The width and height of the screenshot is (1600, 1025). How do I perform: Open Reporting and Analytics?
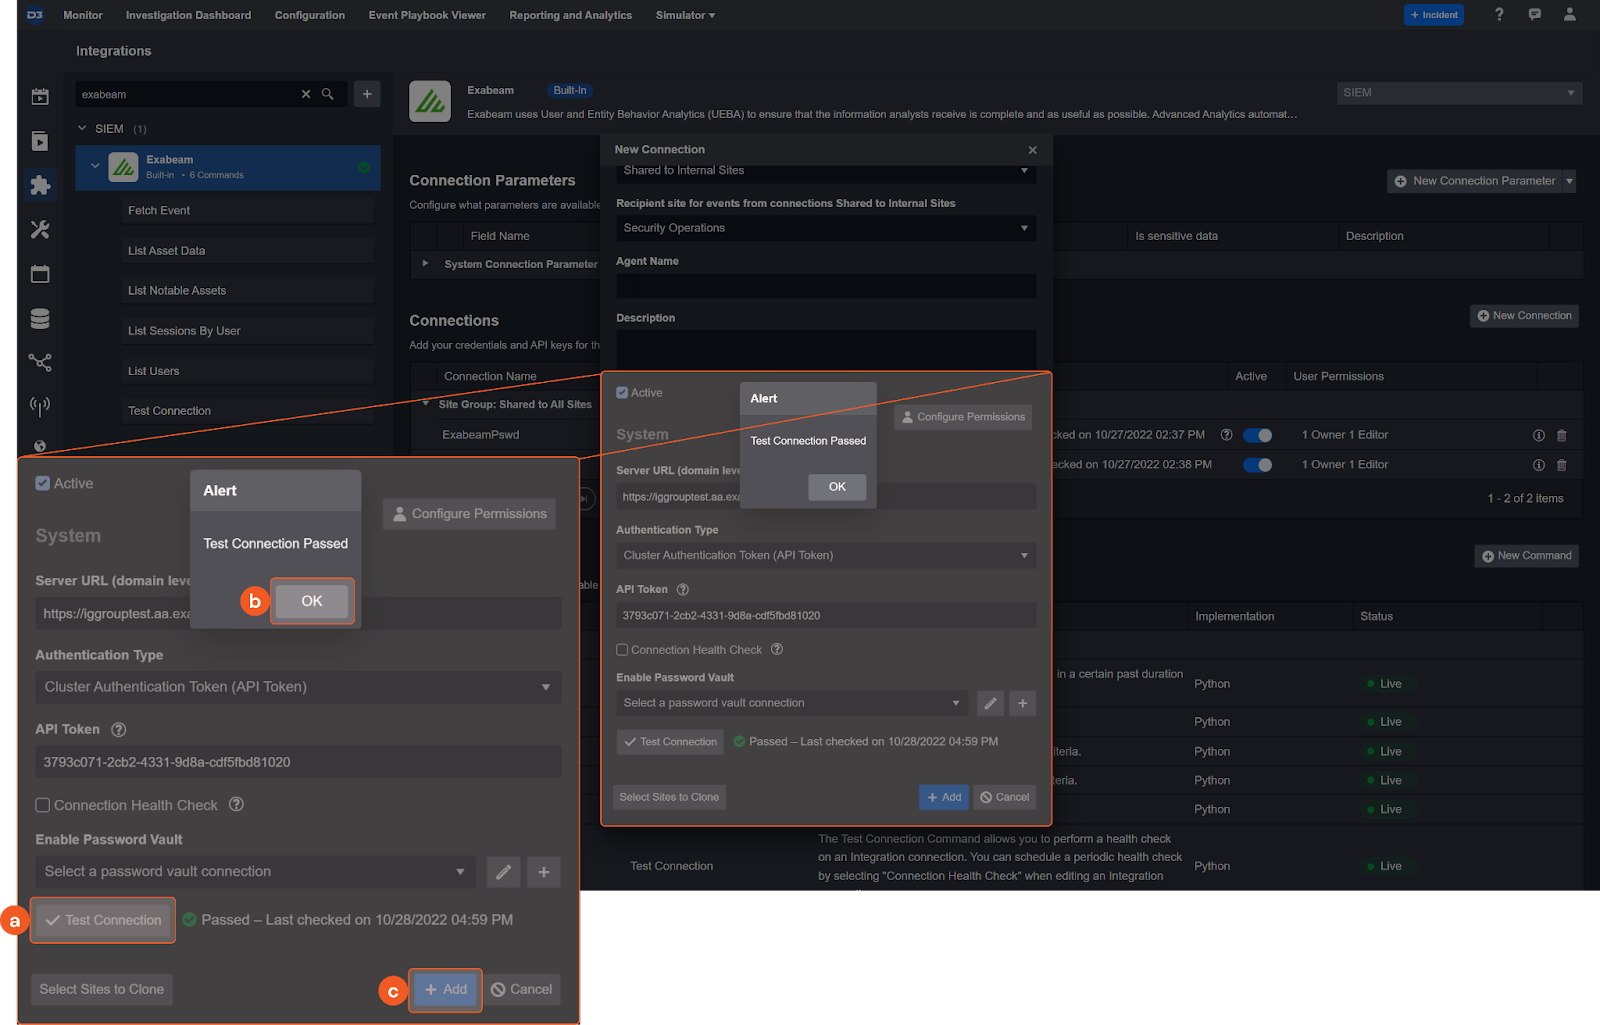570,15
